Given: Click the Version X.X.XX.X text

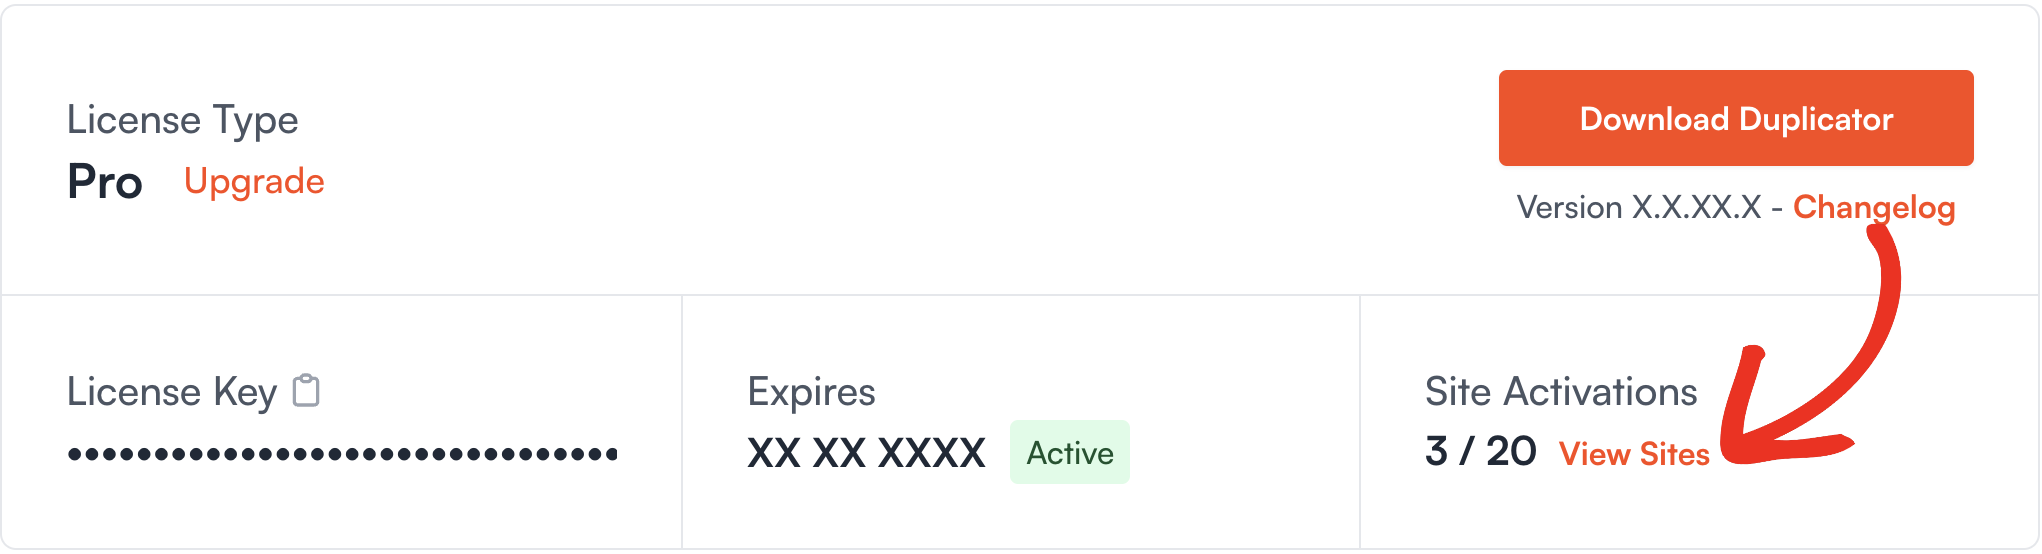Looking at the screenshot, I should click(1639, 207).
